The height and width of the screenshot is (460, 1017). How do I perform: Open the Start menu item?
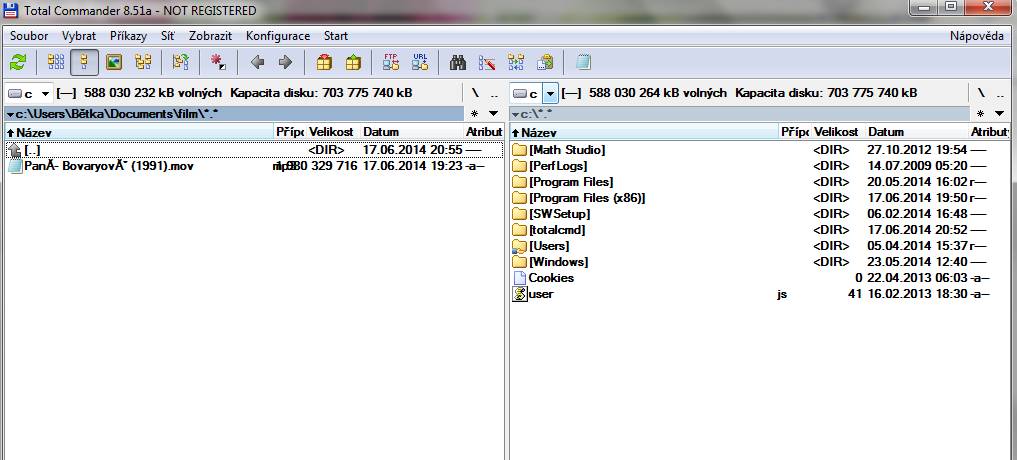(336, 36)
